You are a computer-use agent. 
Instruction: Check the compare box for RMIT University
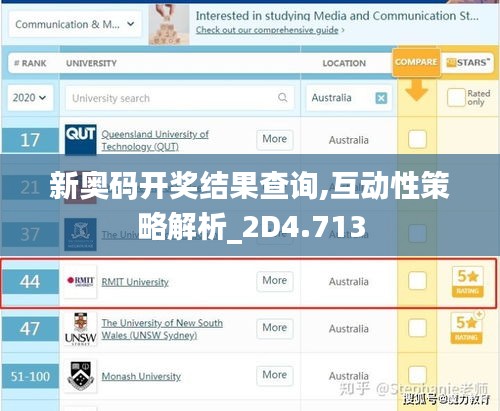click(417, 281)
